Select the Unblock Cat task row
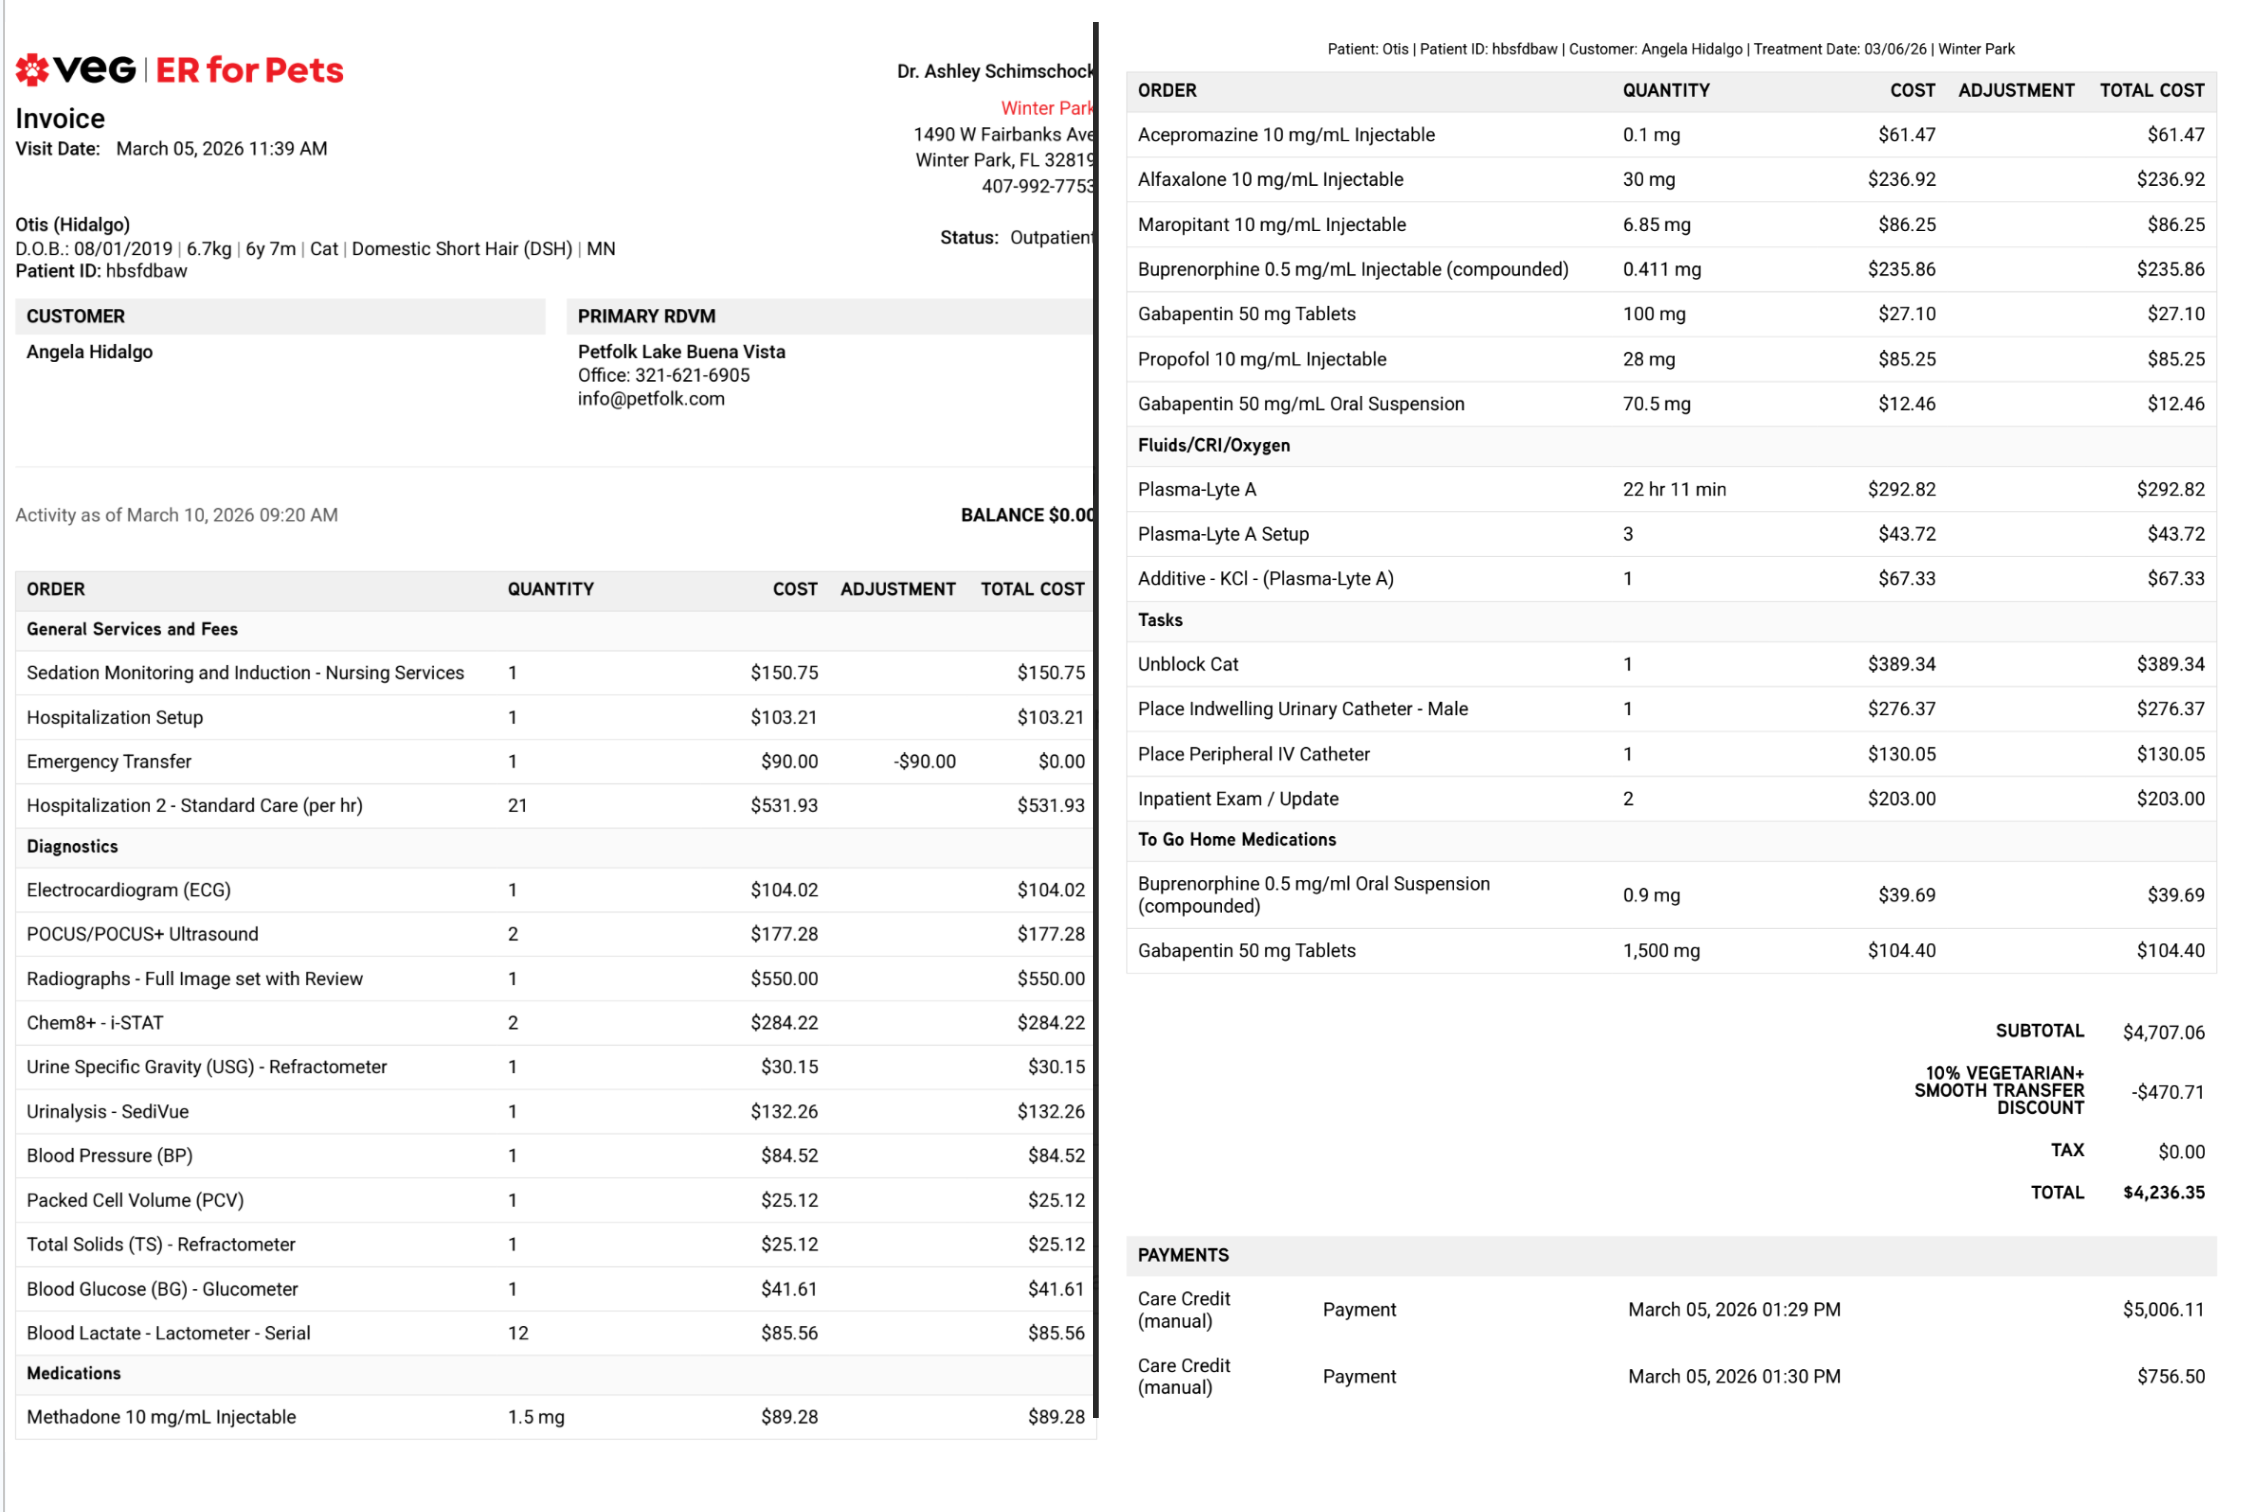The height and width of the screenshot is (1512, 2248). (x=1188, y=665)
